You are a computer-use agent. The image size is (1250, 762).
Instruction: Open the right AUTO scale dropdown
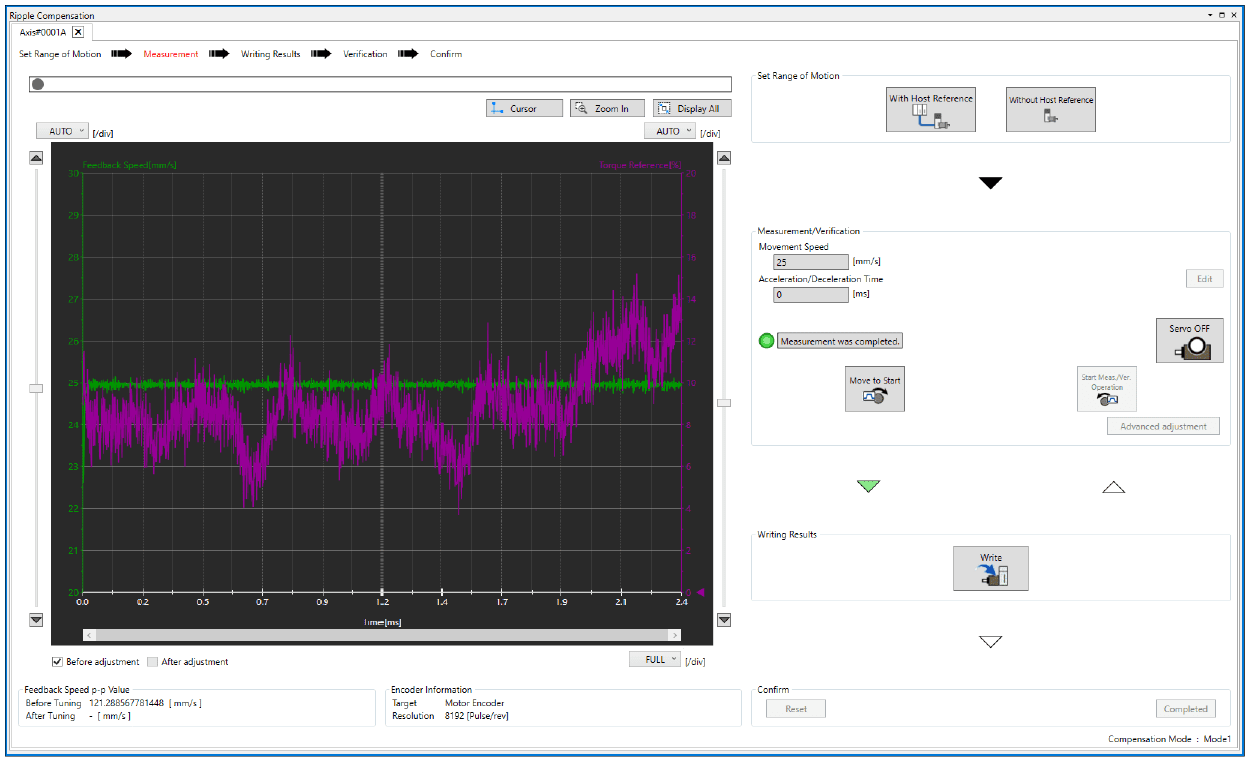tap(669, 131)
